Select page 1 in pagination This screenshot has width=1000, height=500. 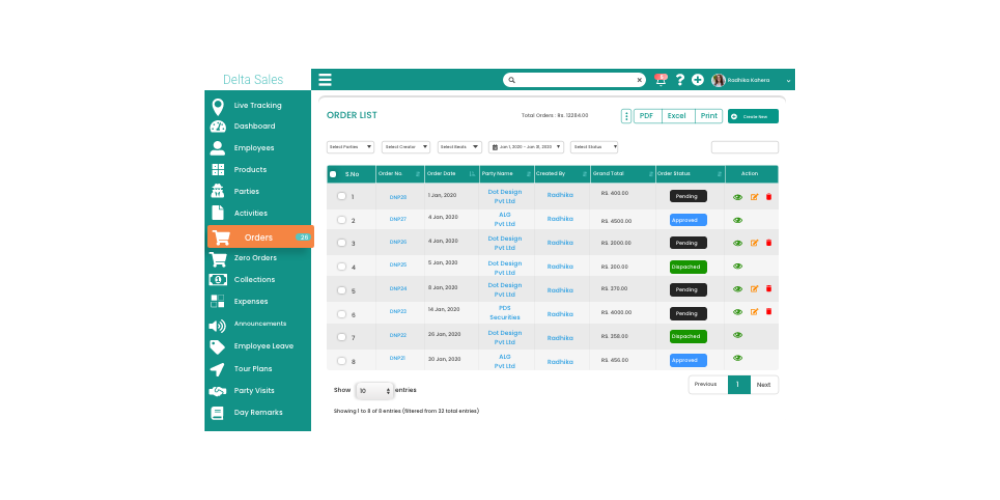[739, 385]
